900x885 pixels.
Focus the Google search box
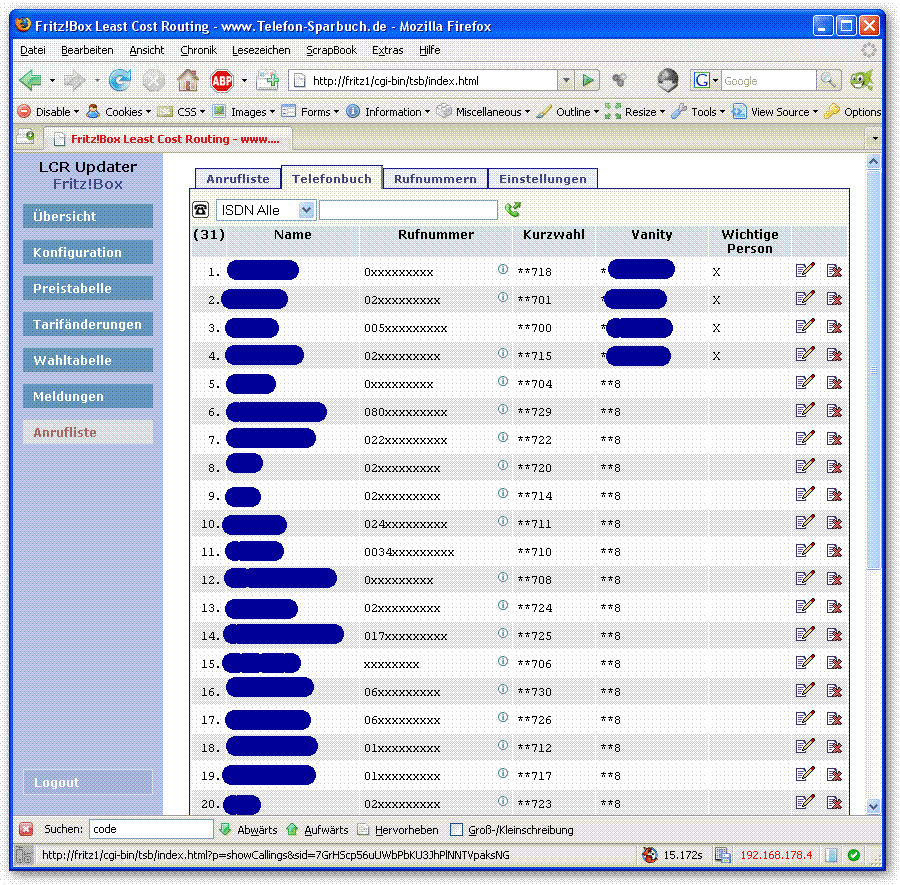tap(769, 81)
